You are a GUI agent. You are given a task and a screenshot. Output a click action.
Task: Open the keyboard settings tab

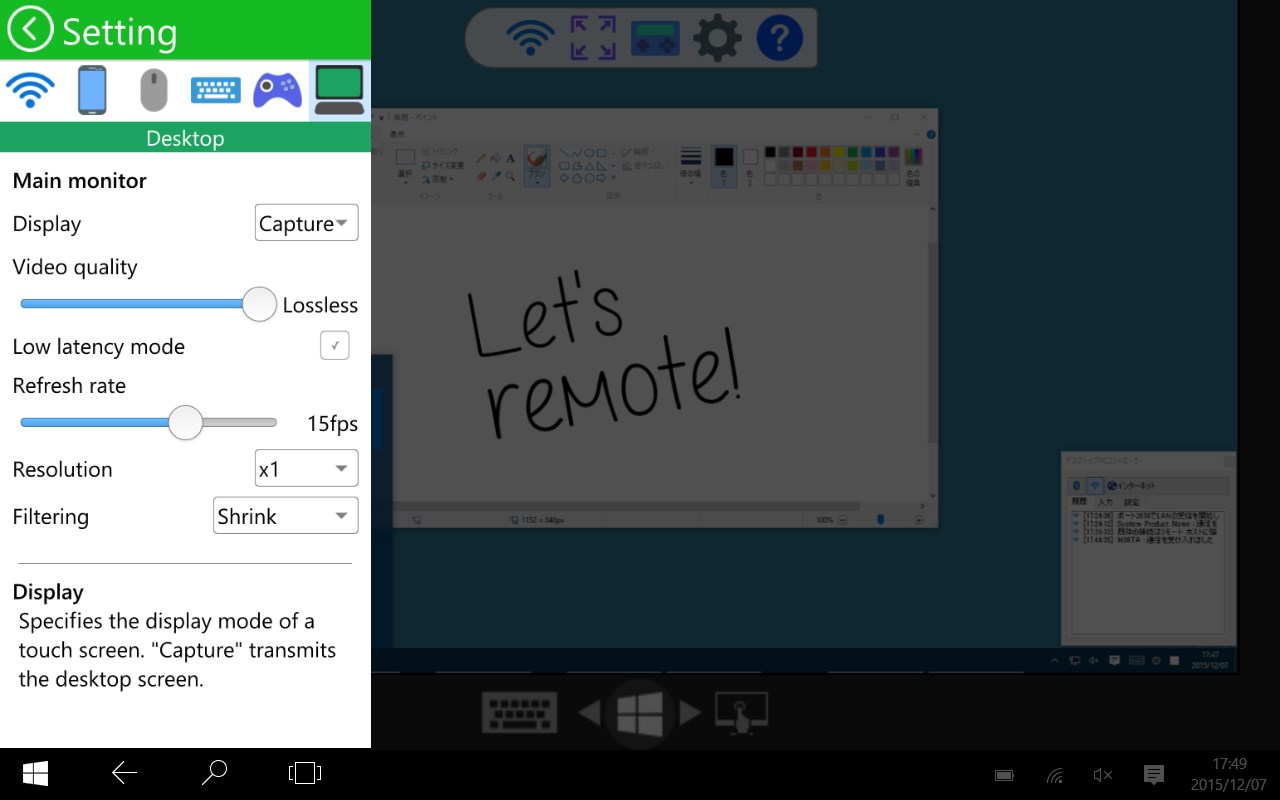click(x=215, y=91)
